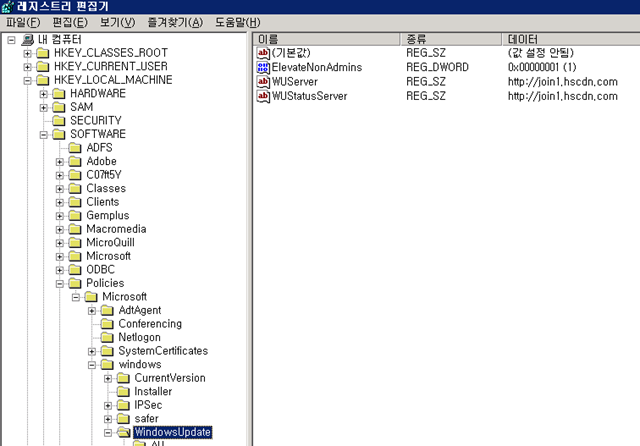This screenshot has height=446, width=640.
Task: Click the HKEY_LOCAL_MACHINE folder icon
Action: [x=42, y=80]
